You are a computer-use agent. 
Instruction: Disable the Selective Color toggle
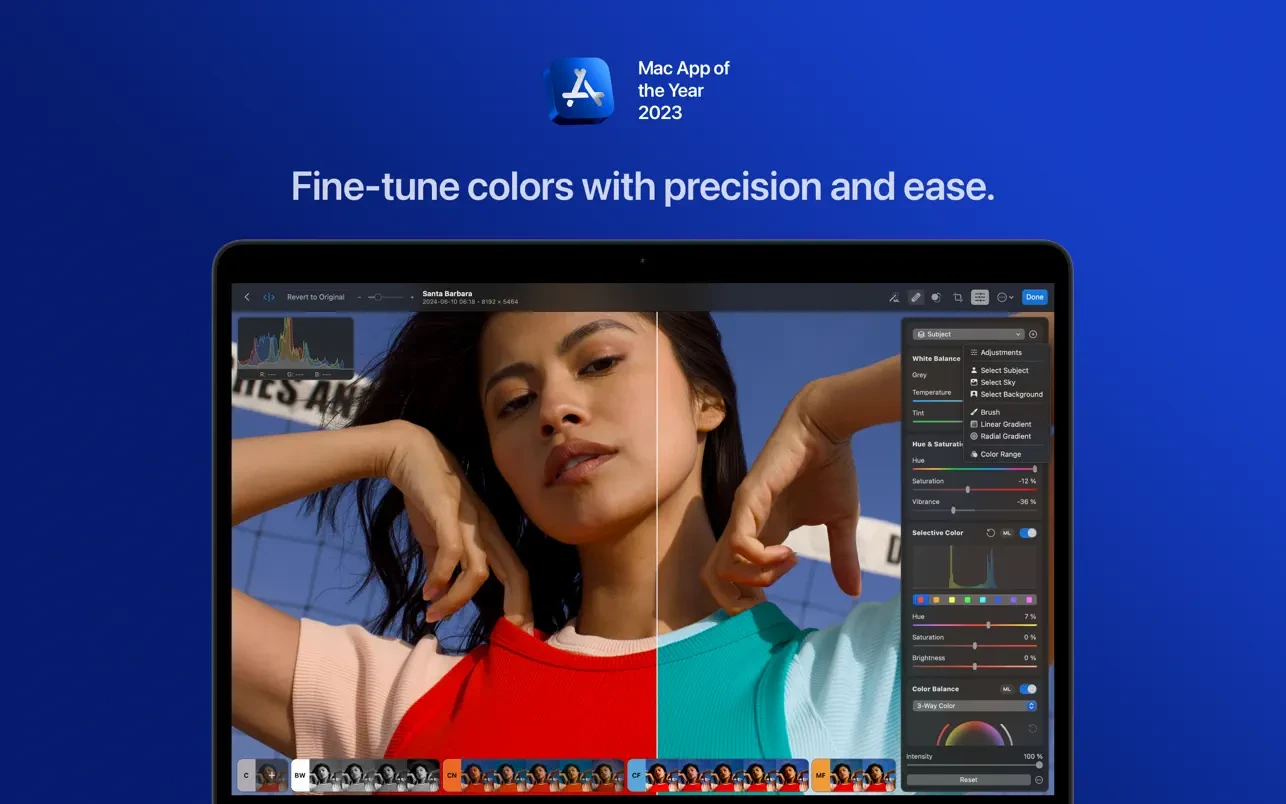coord(1027,533)
